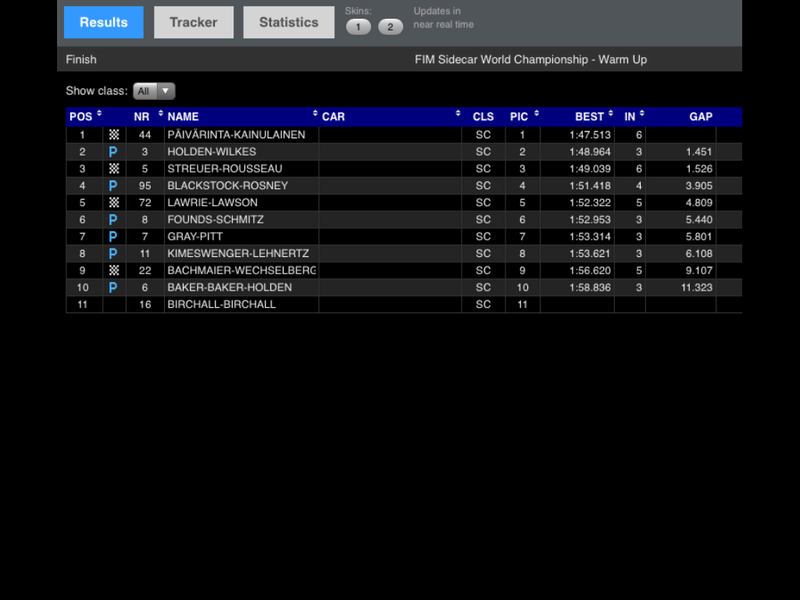Select the STREUER-ROUSSEAU name cell
Image resolution: width=800 pixels, height=600 pixels.
[x=241, y=168]
